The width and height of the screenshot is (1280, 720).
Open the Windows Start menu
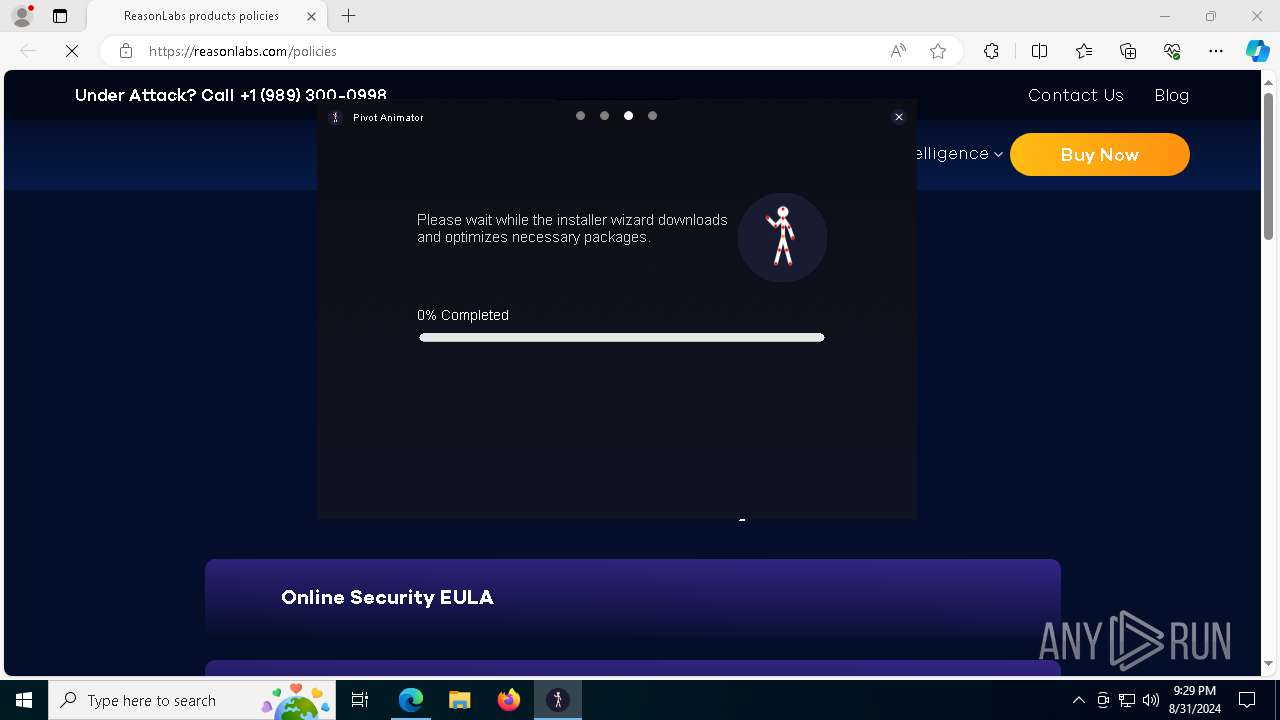point(24,700)
